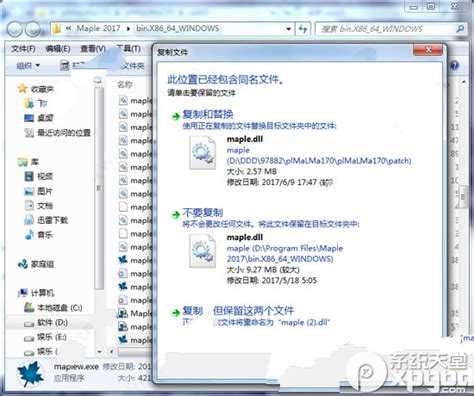Viewport: 474px width, 396px height.
Task: Click the 名称 column header
Action: coord(125,85)
